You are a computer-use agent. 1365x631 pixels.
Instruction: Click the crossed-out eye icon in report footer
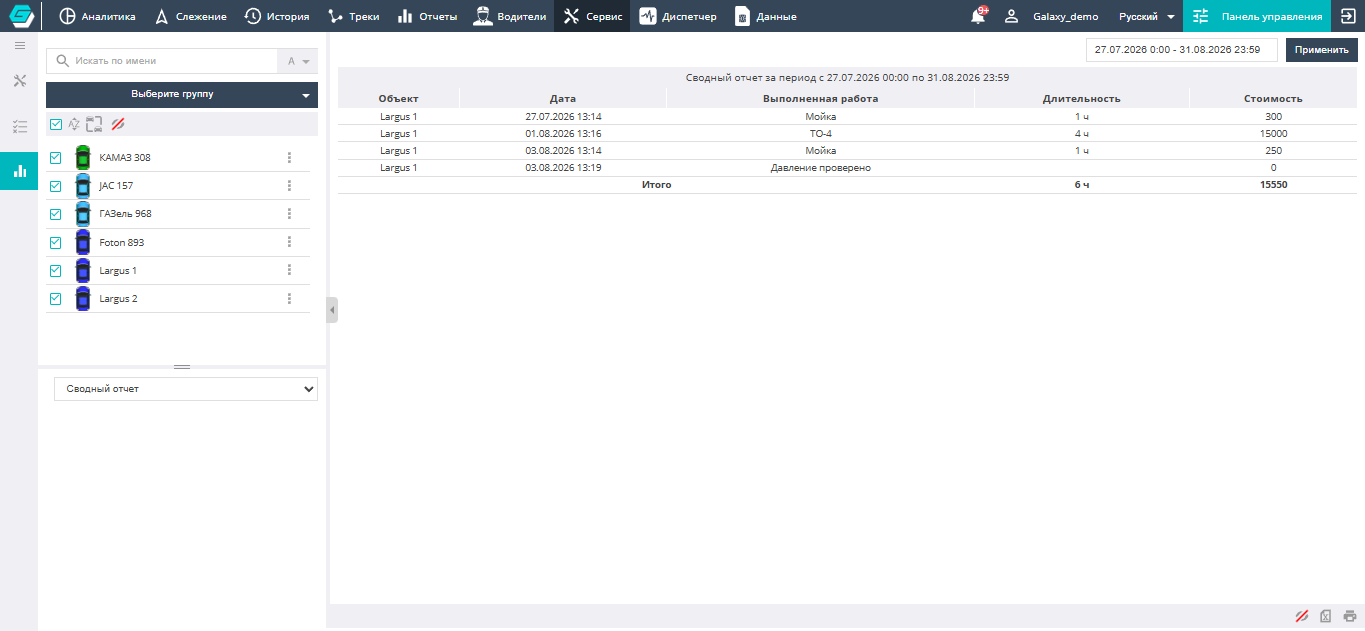1302,616
